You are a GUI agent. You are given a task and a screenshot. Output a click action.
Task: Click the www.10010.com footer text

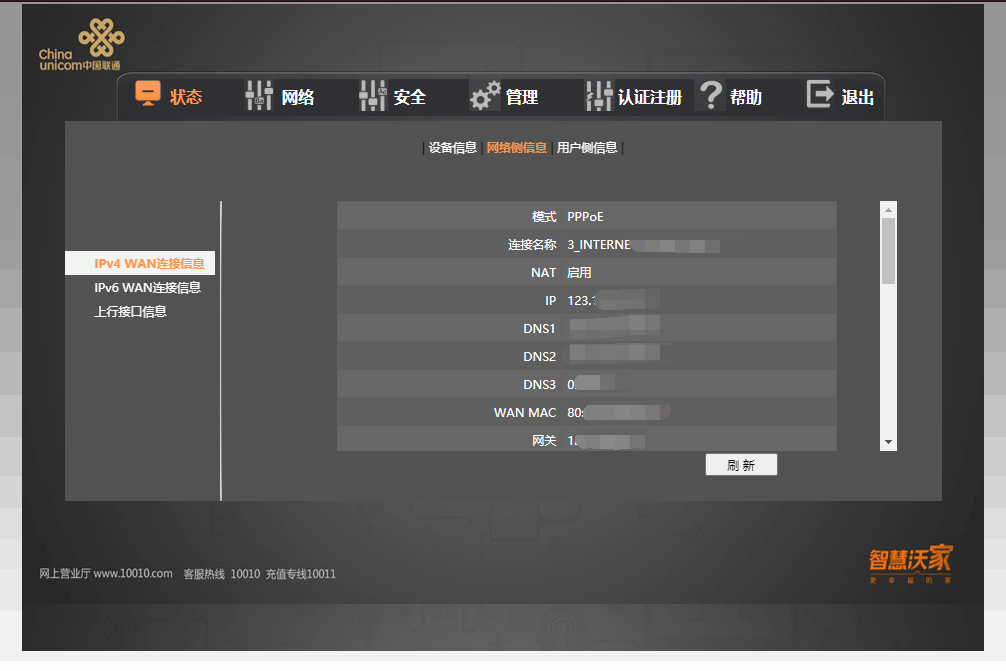(133, 573)
